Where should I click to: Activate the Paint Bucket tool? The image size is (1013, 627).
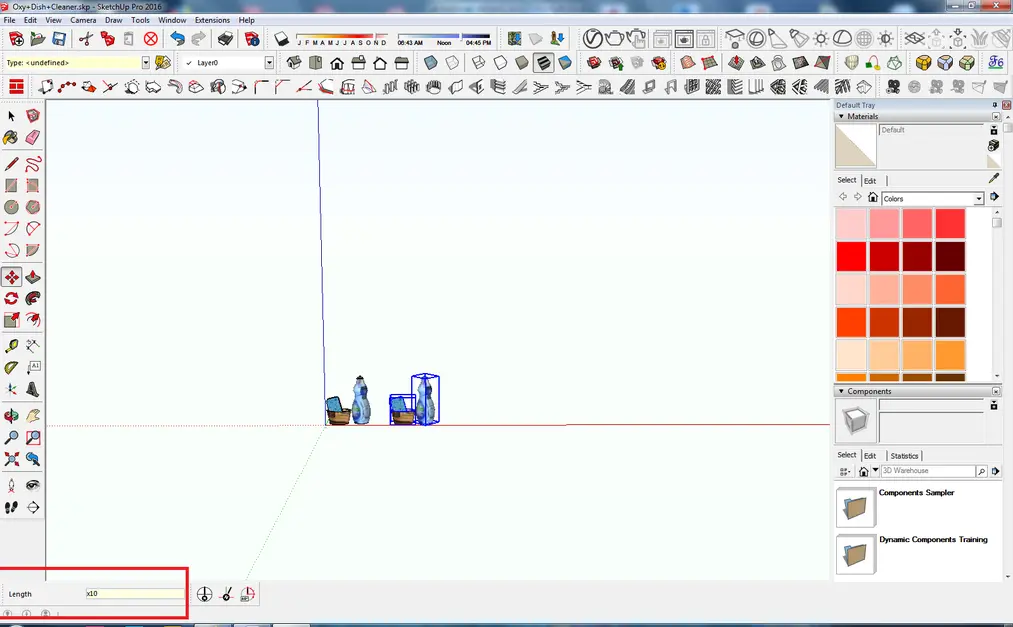[x=12, y=137]
